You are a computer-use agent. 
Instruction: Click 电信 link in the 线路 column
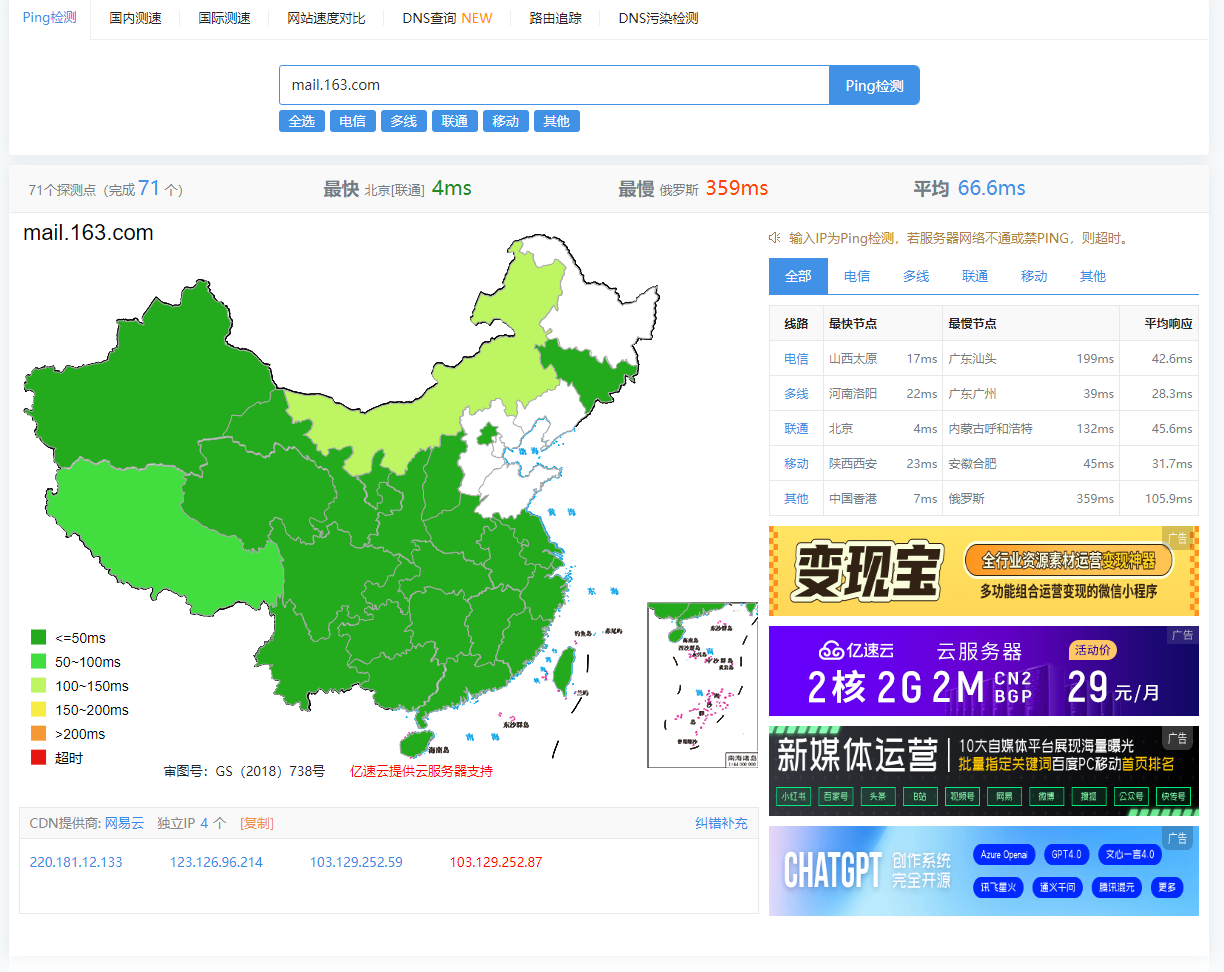pyautogui.click(x=796, y=358)
